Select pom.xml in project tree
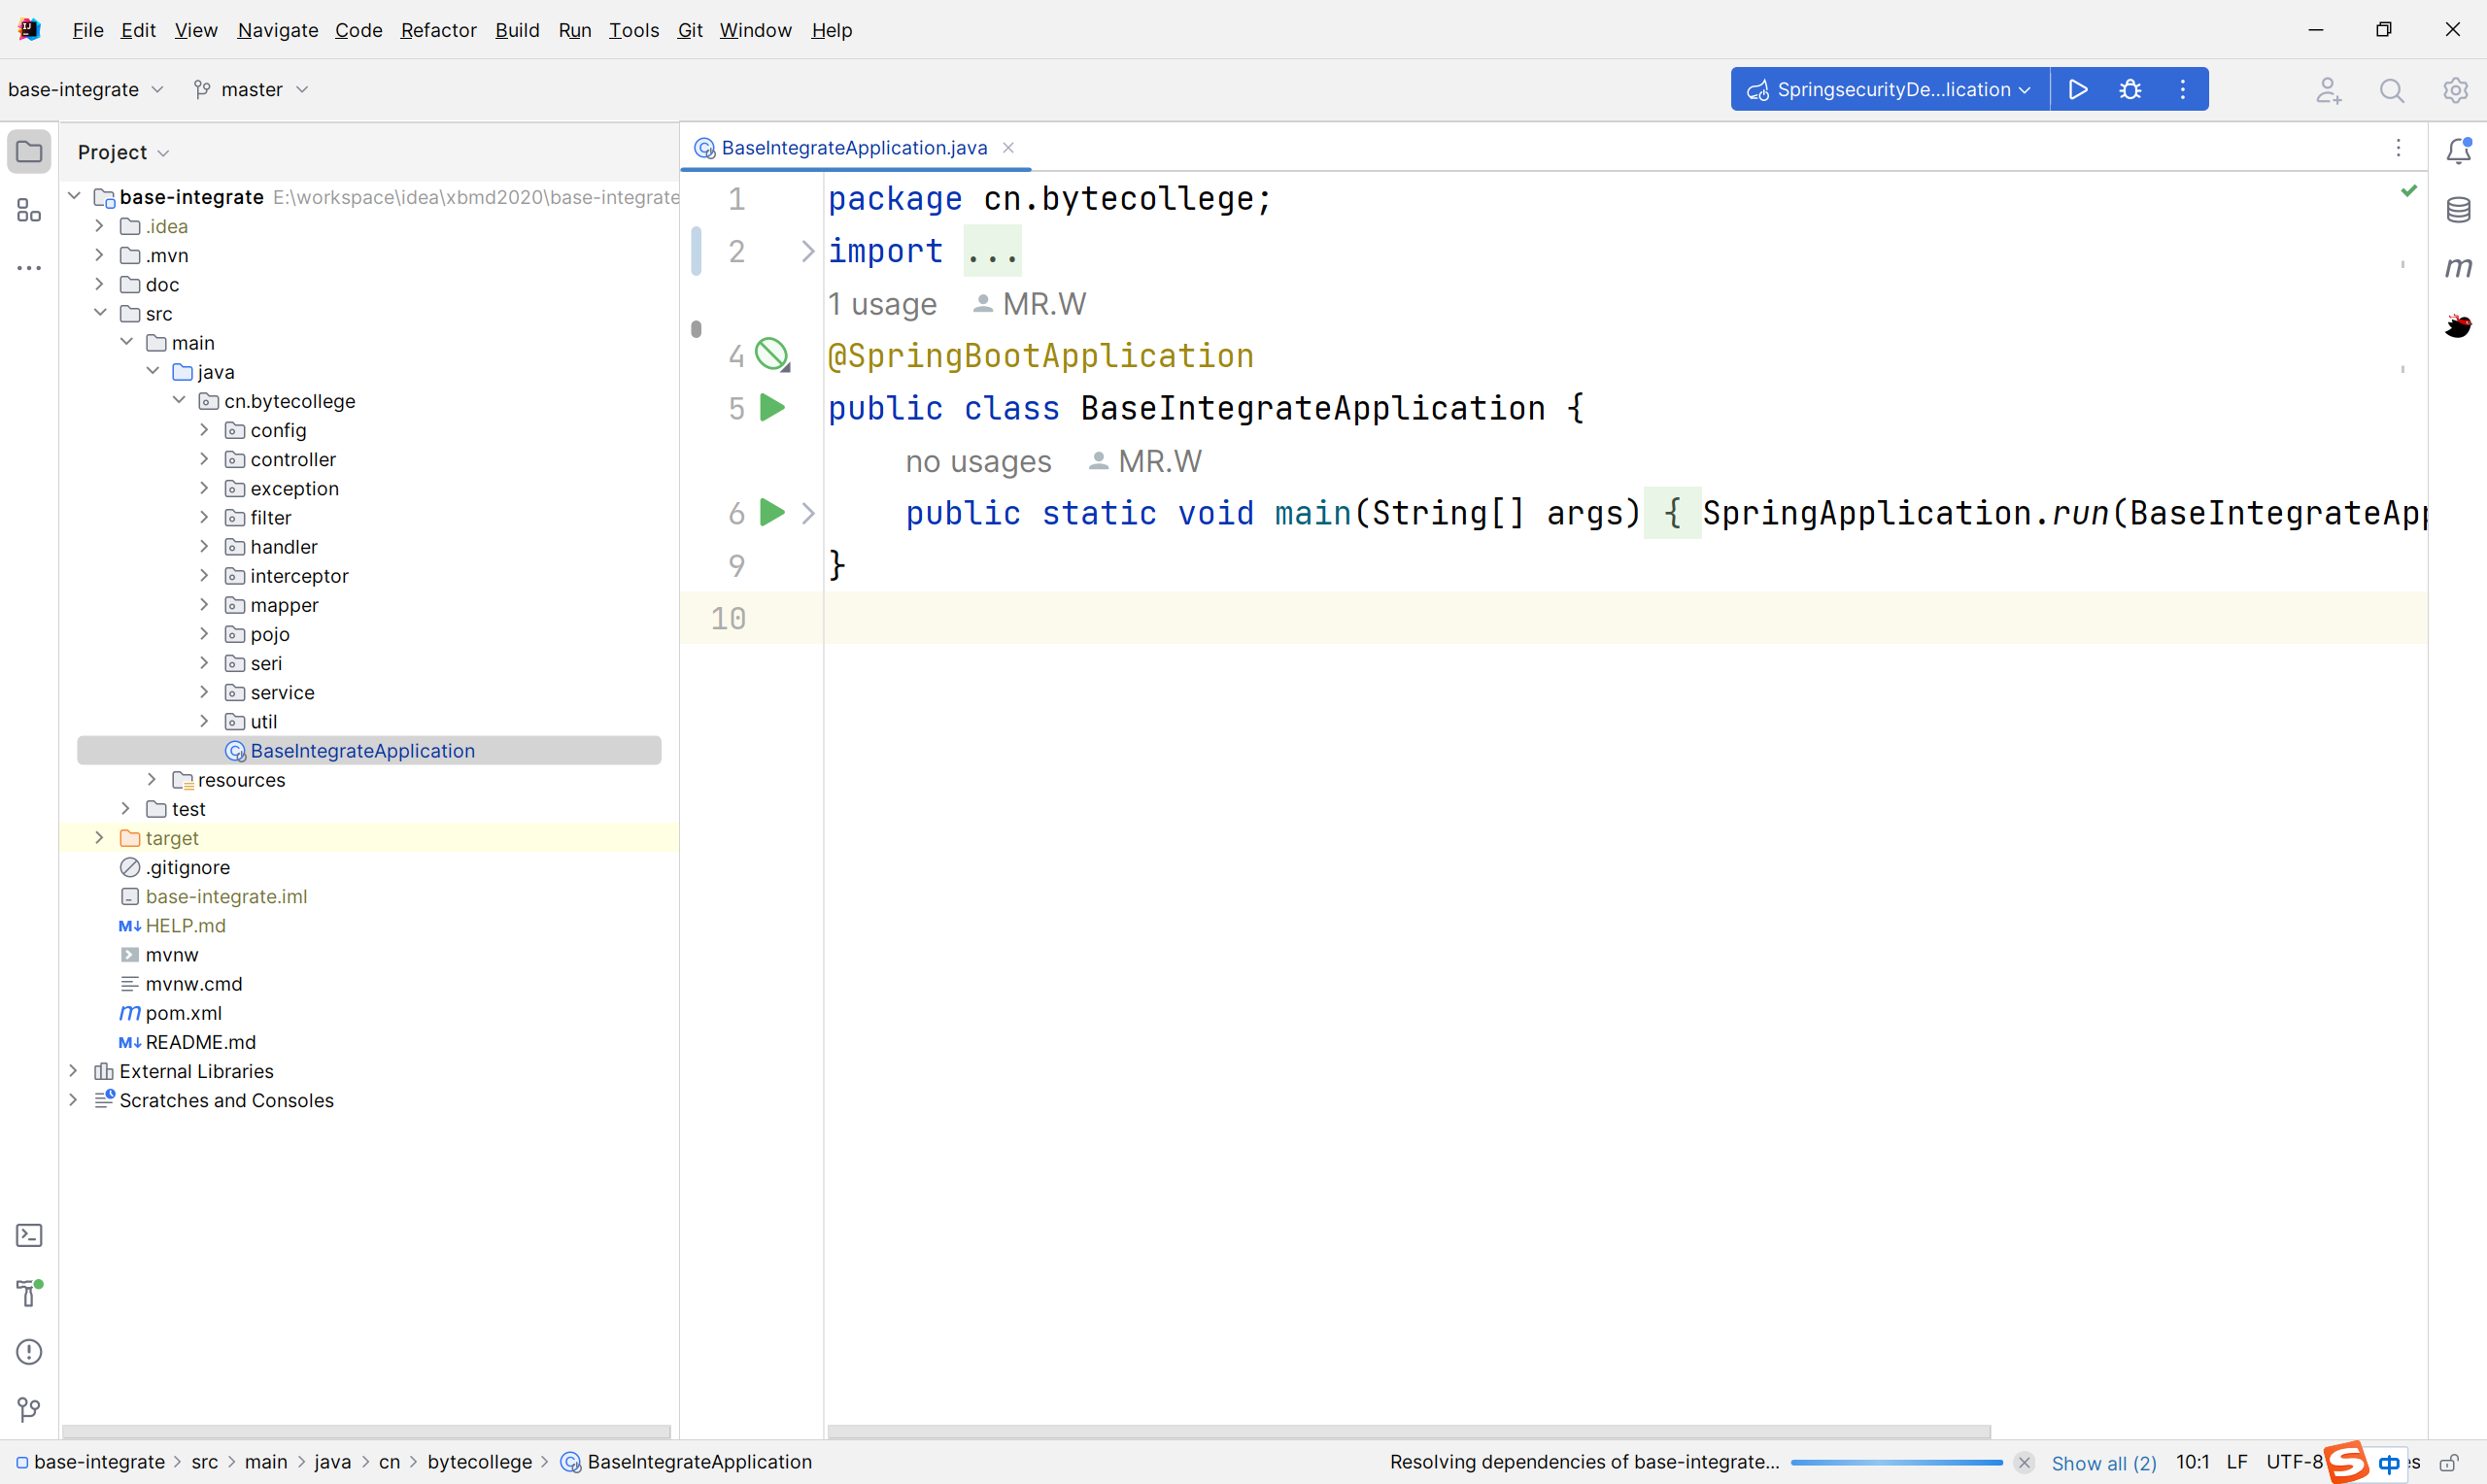This screenshot has width=2487, height=1484. [x=184, y=1013]
